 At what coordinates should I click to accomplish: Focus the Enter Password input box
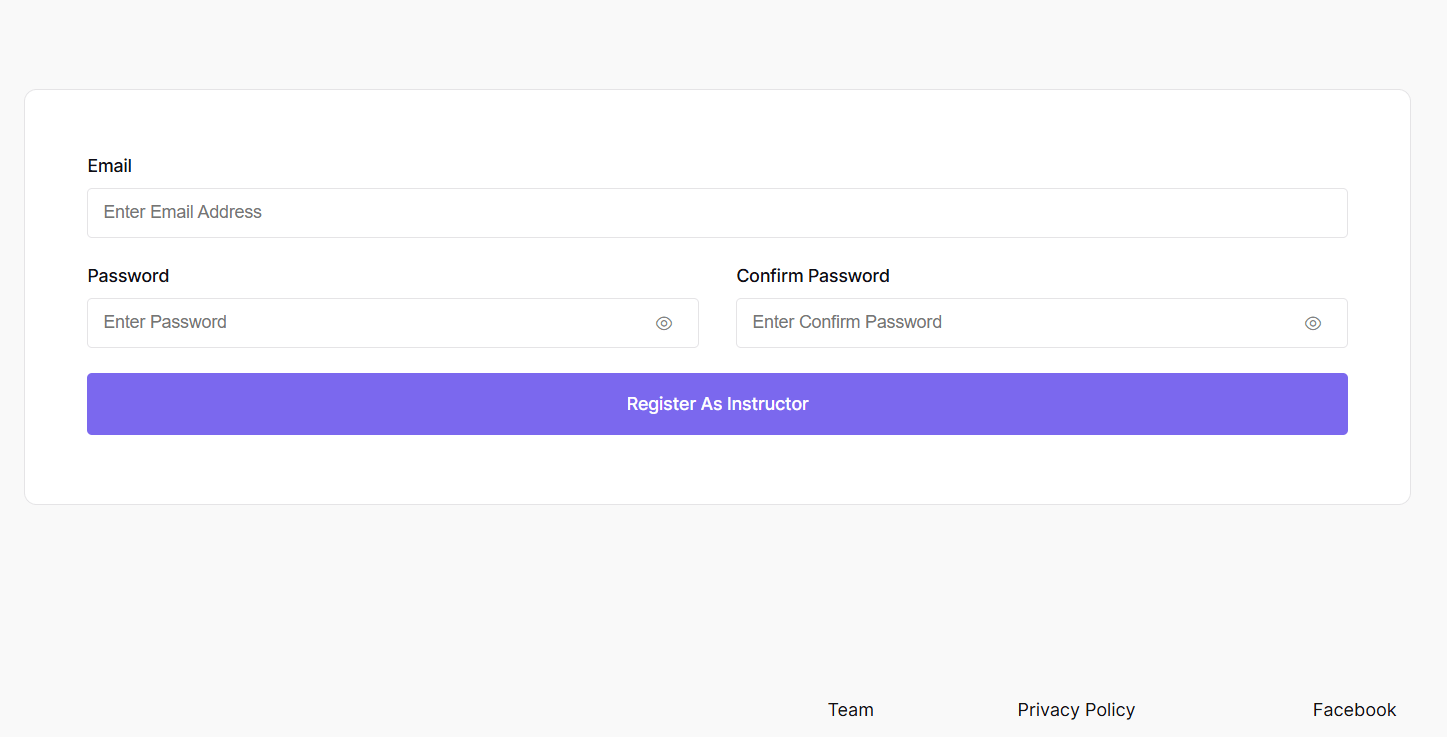click(350, 322)
